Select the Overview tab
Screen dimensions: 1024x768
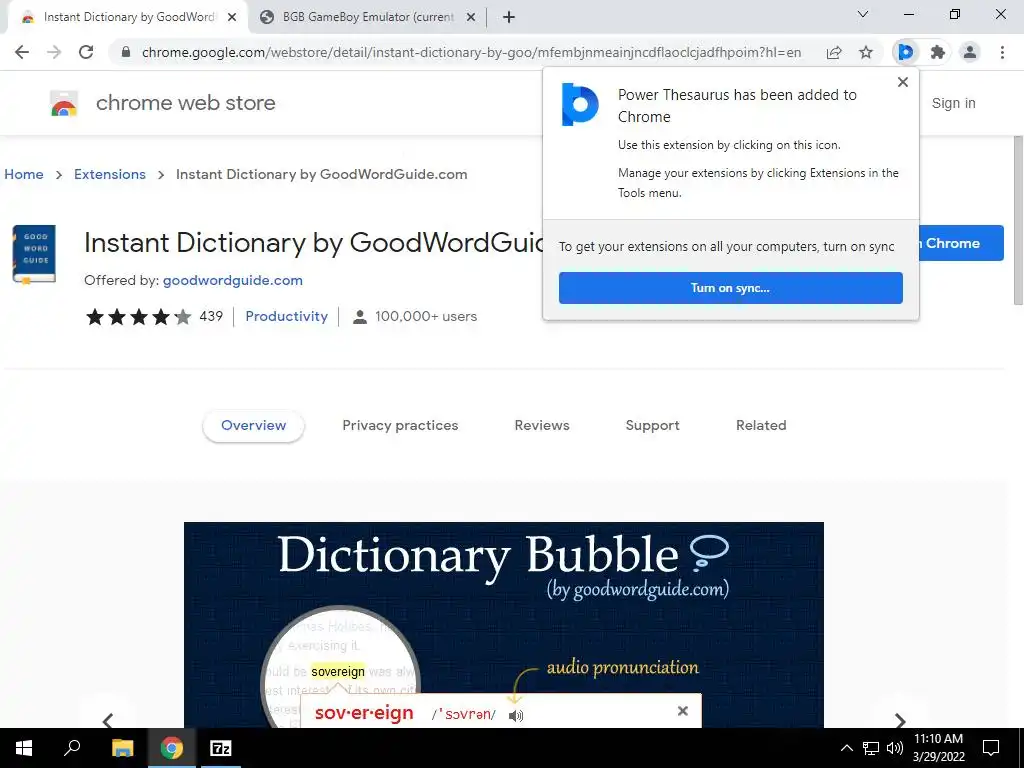pyautogui.click(x=253, y=426)
